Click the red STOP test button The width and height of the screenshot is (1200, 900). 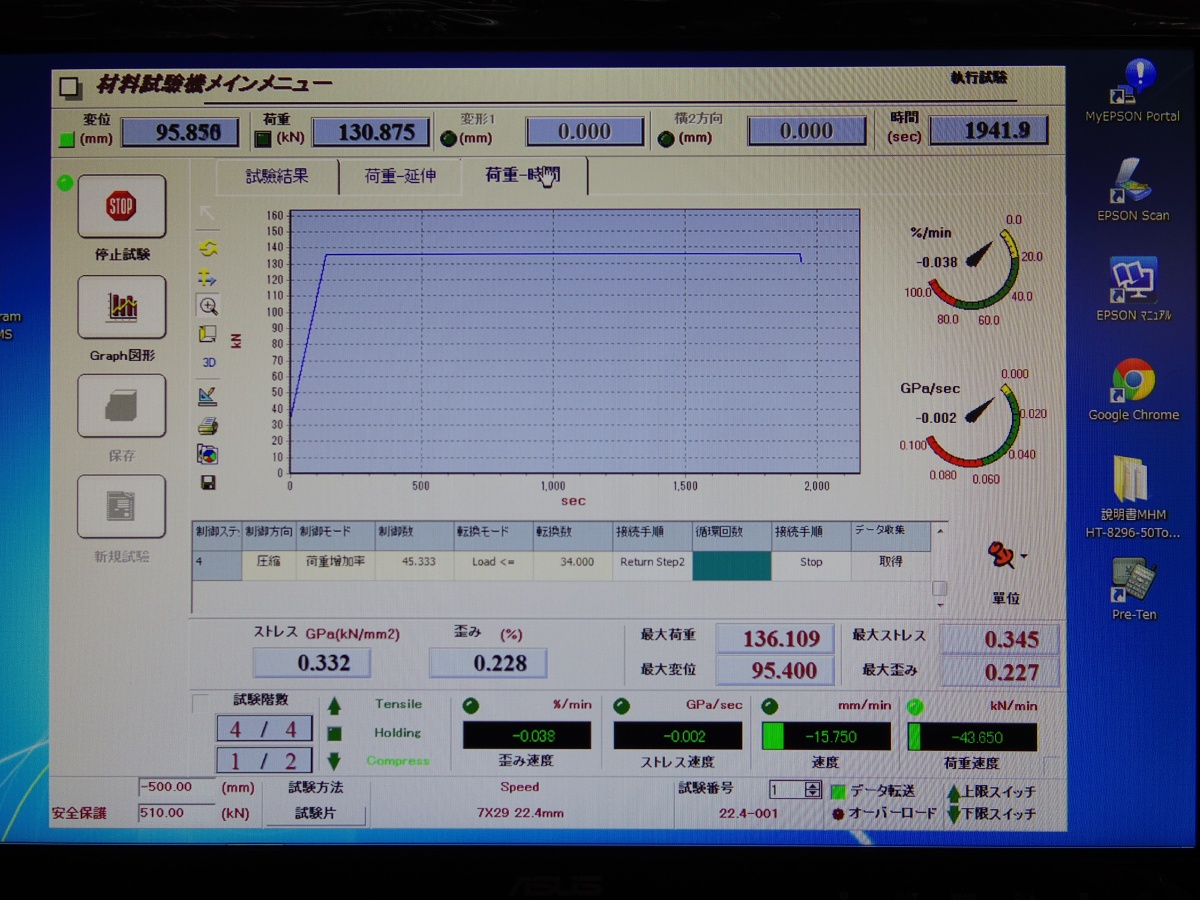(121, 207)
